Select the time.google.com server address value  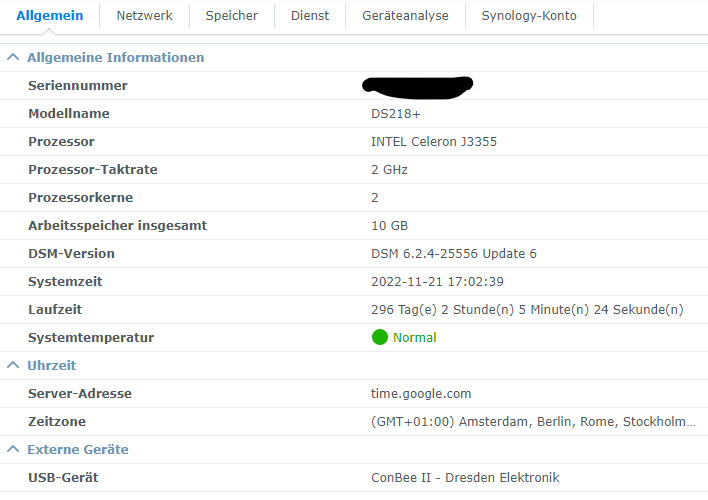(421, 393)
